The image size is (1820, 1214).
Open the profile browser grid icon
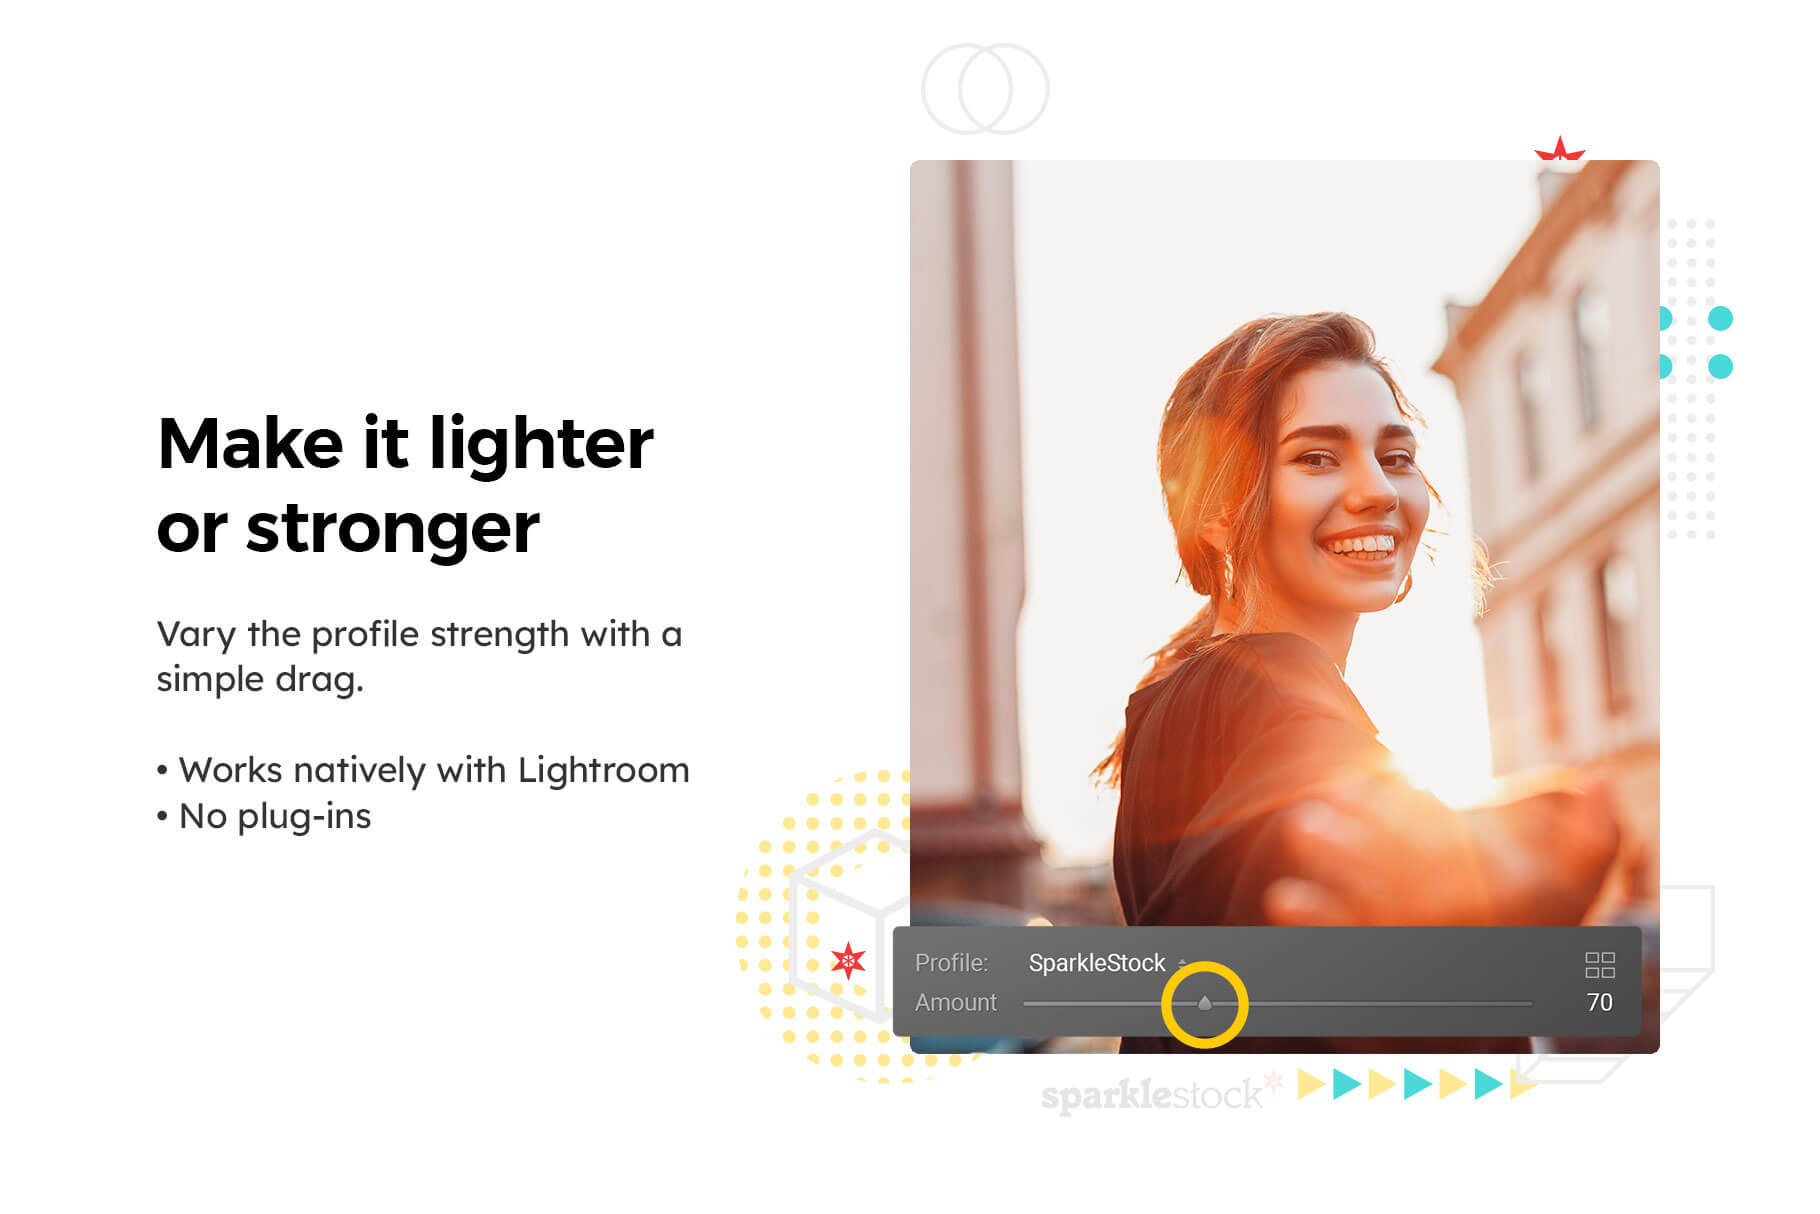(1599, 964)
